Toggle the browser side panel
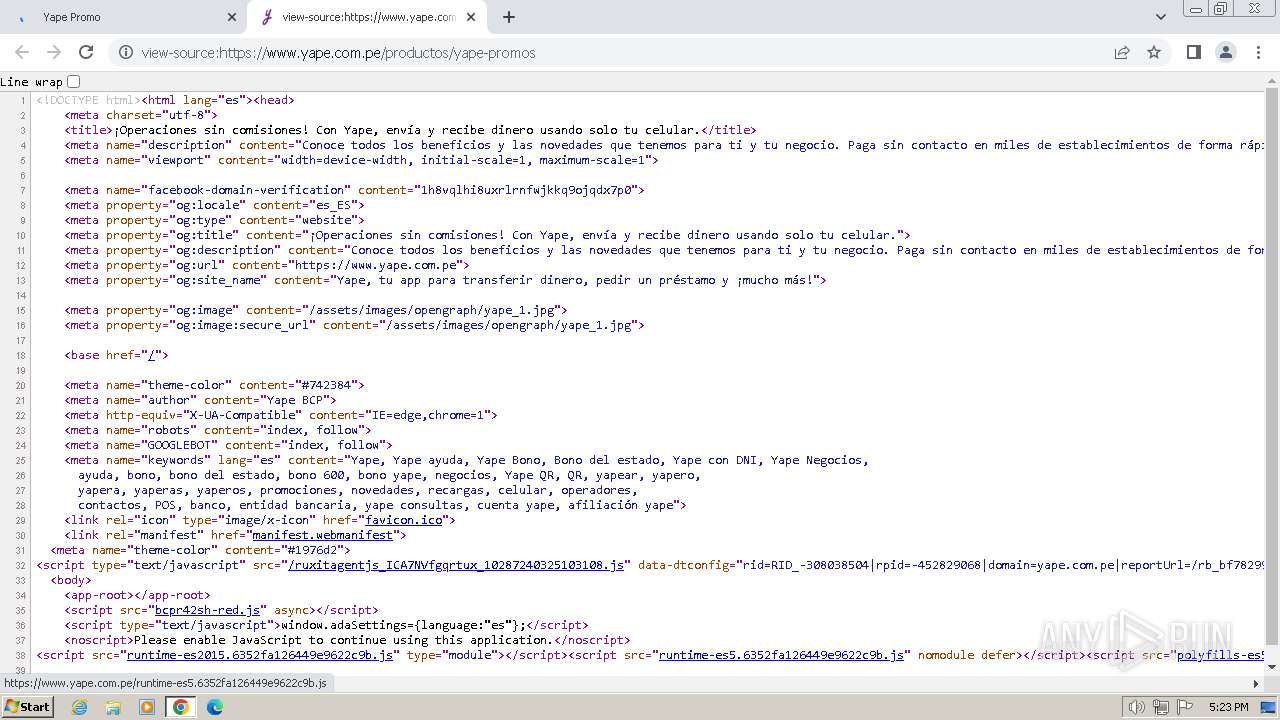Viewport: 1280px width, 720px height. tap(1193, 53)
